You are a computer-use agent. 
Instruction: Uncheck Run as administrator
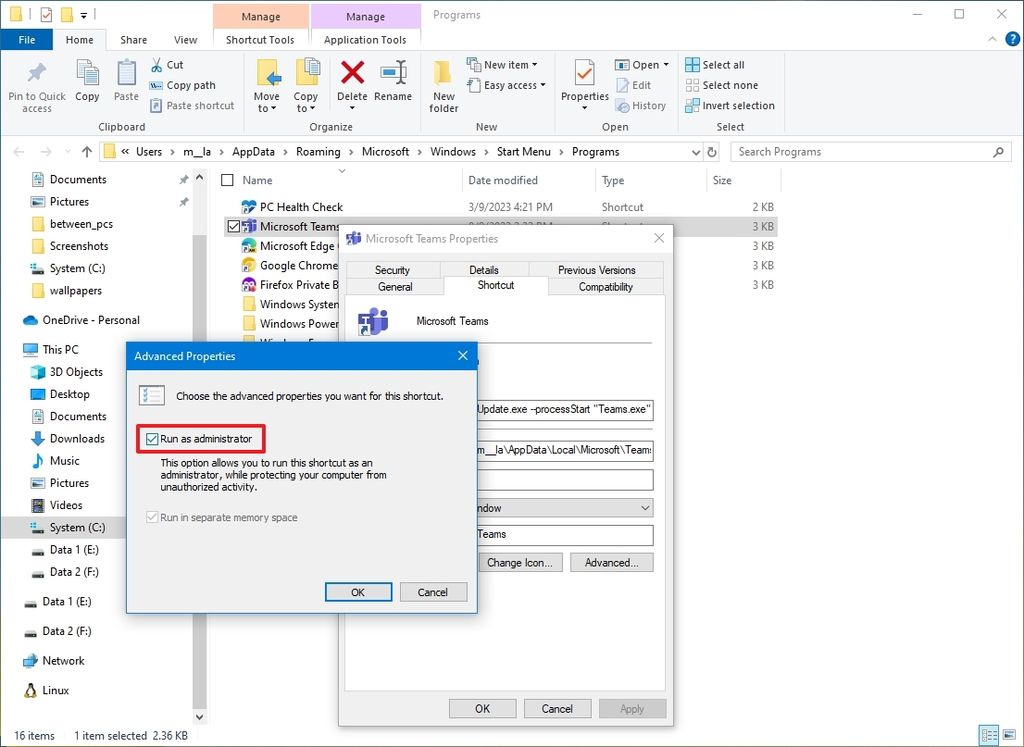pos(152,438)
